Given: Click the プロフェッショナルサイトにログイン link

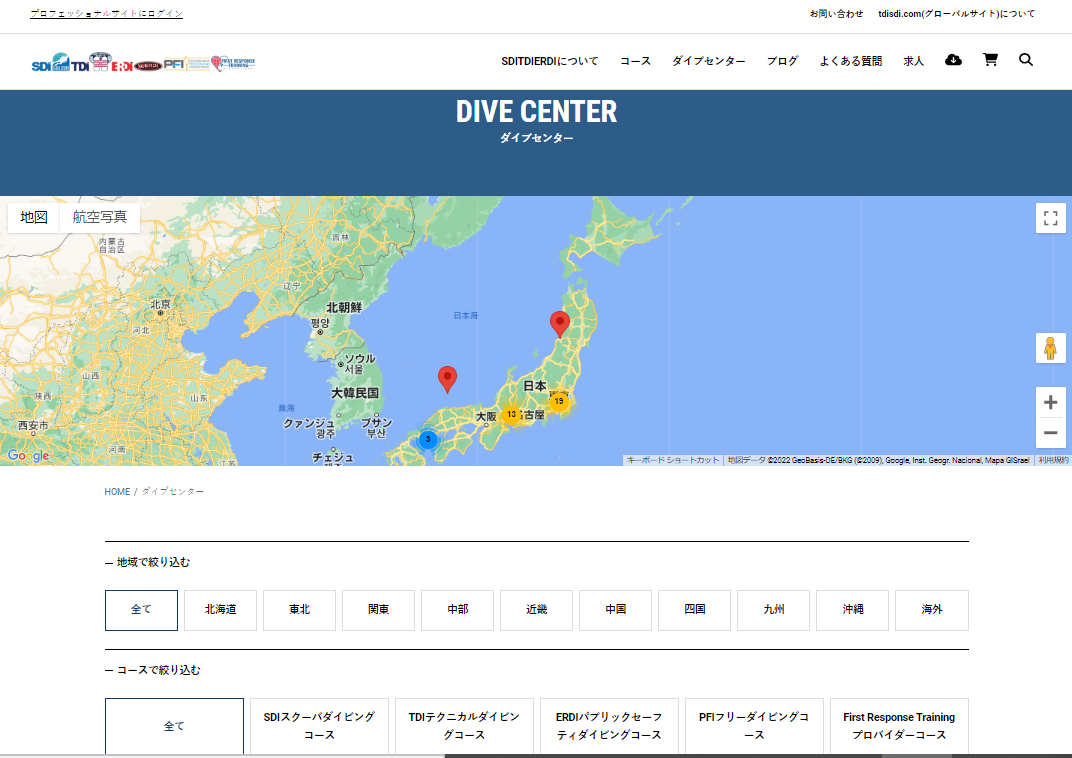Looking at the screenshot, I should pos(106,14).
